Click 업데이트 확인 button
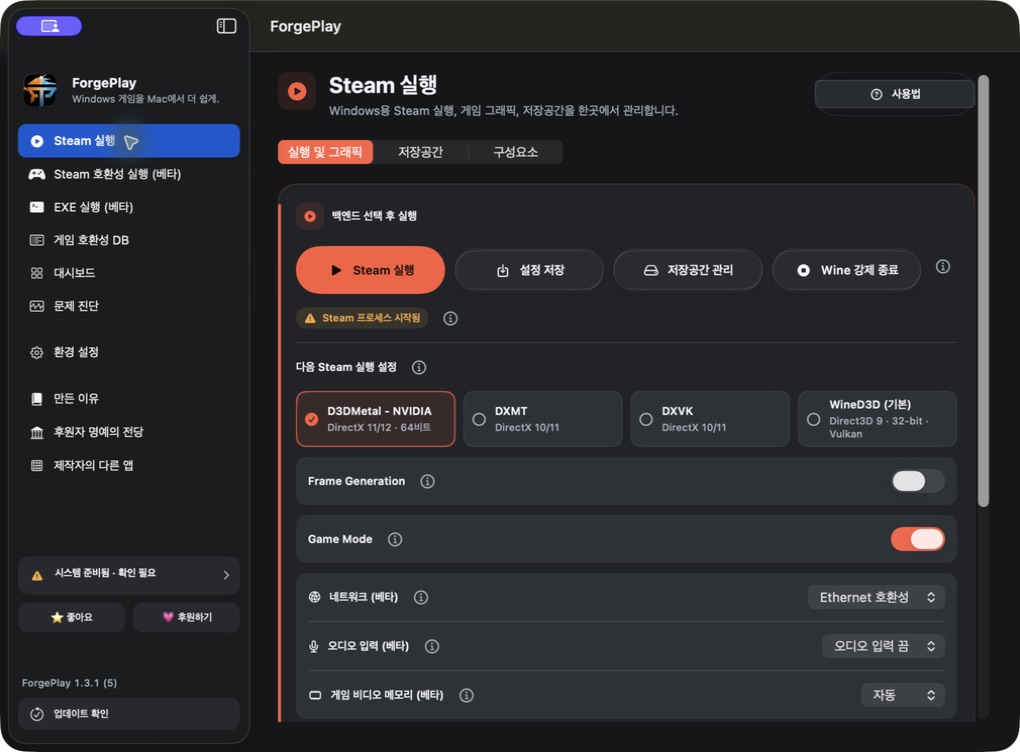The image size is (1020, 752). (129, 714)
